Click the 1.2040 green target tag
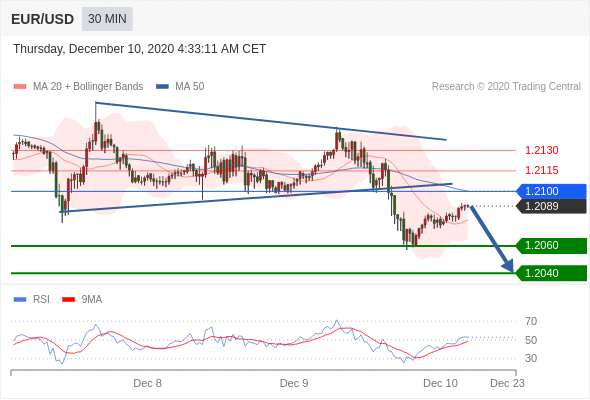The height and width of the screenshot is (400, 590). (551, 273)
